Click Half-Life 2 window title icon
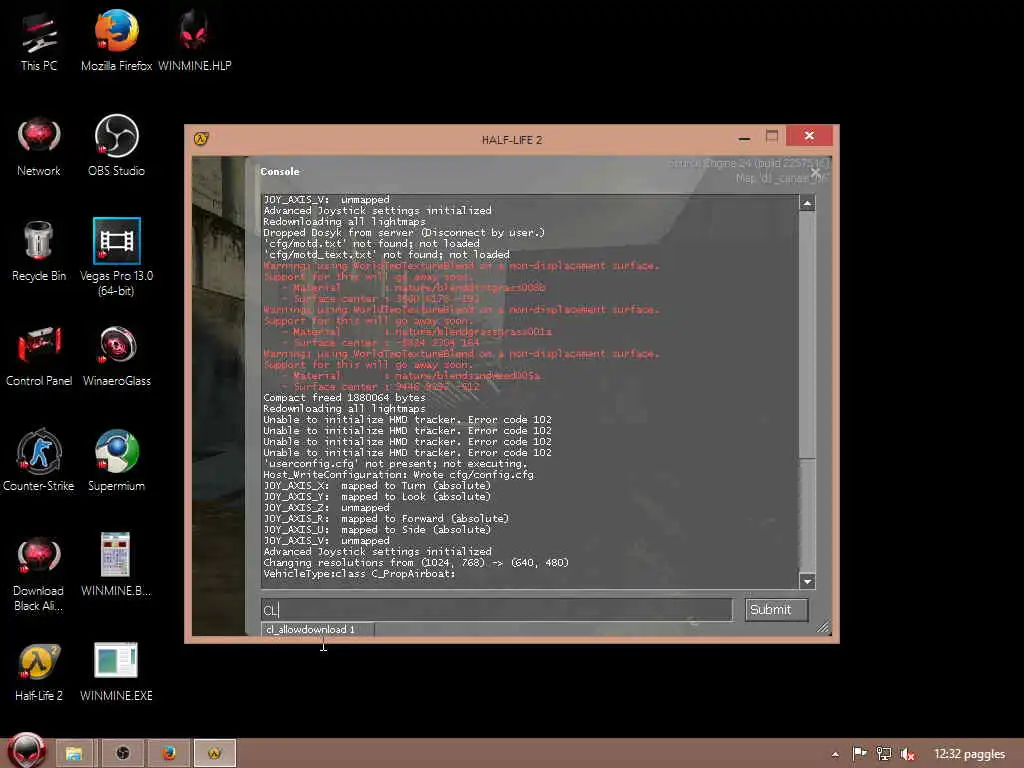Viewport: 1024px width, 768px height. point(201,138)
